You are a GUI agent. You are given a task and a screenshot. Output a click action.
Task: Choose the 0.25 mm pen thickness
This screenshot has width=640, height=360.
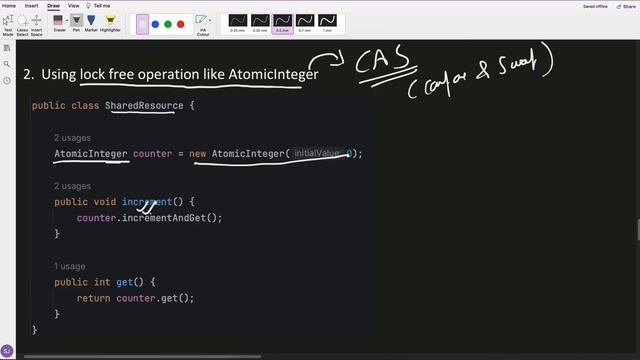[238, 24]
